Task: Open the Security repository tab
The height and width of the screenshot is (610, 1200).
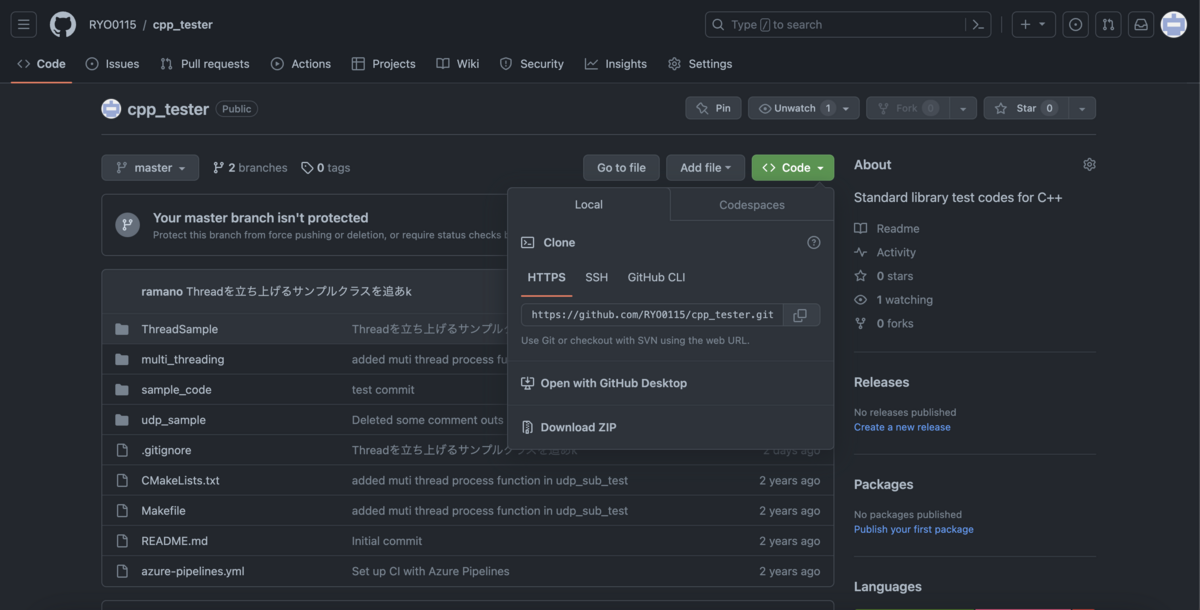Action: pyautogui.click(x=532, y=64)
